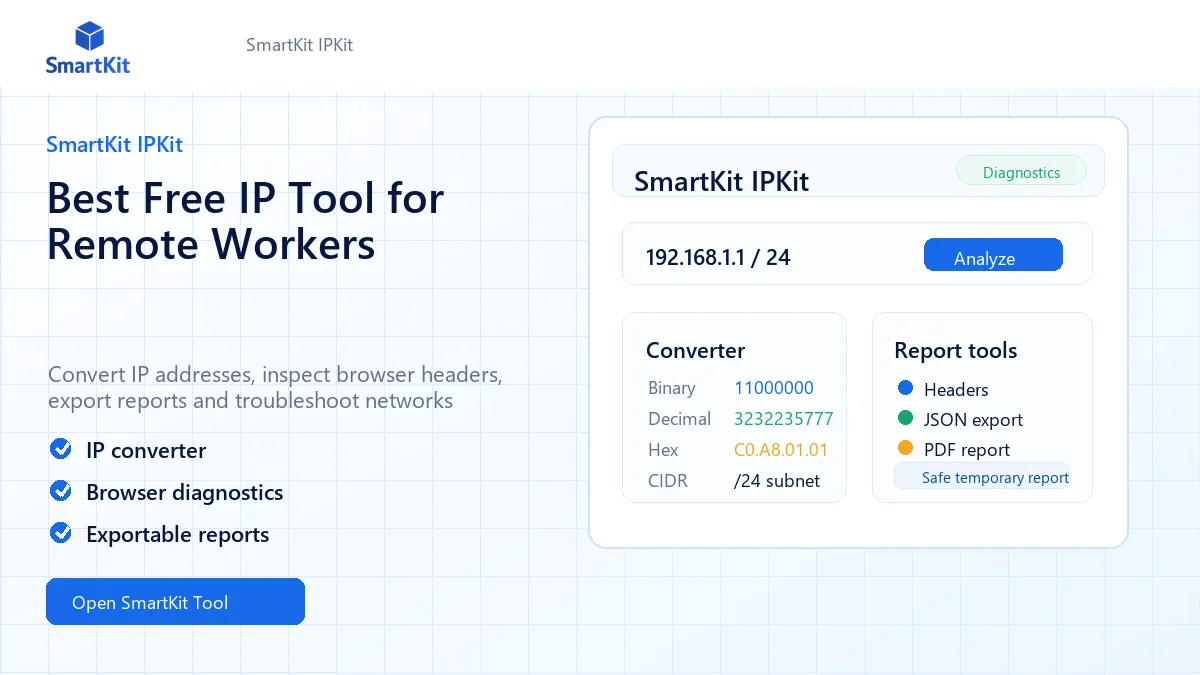Screen dimensions: 1200x675
Task: Focus the 192.168.1.1 / 24 input field
Action: click(857, 254)
